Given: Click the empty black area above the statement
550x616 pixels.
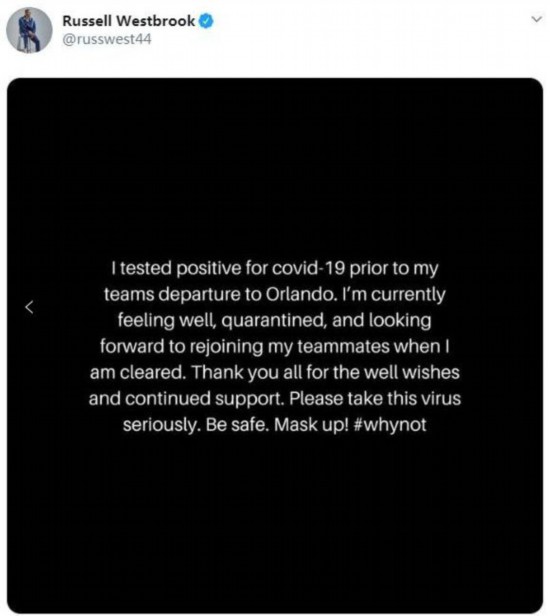Looking at the screenshot, I should click(275, 165).
